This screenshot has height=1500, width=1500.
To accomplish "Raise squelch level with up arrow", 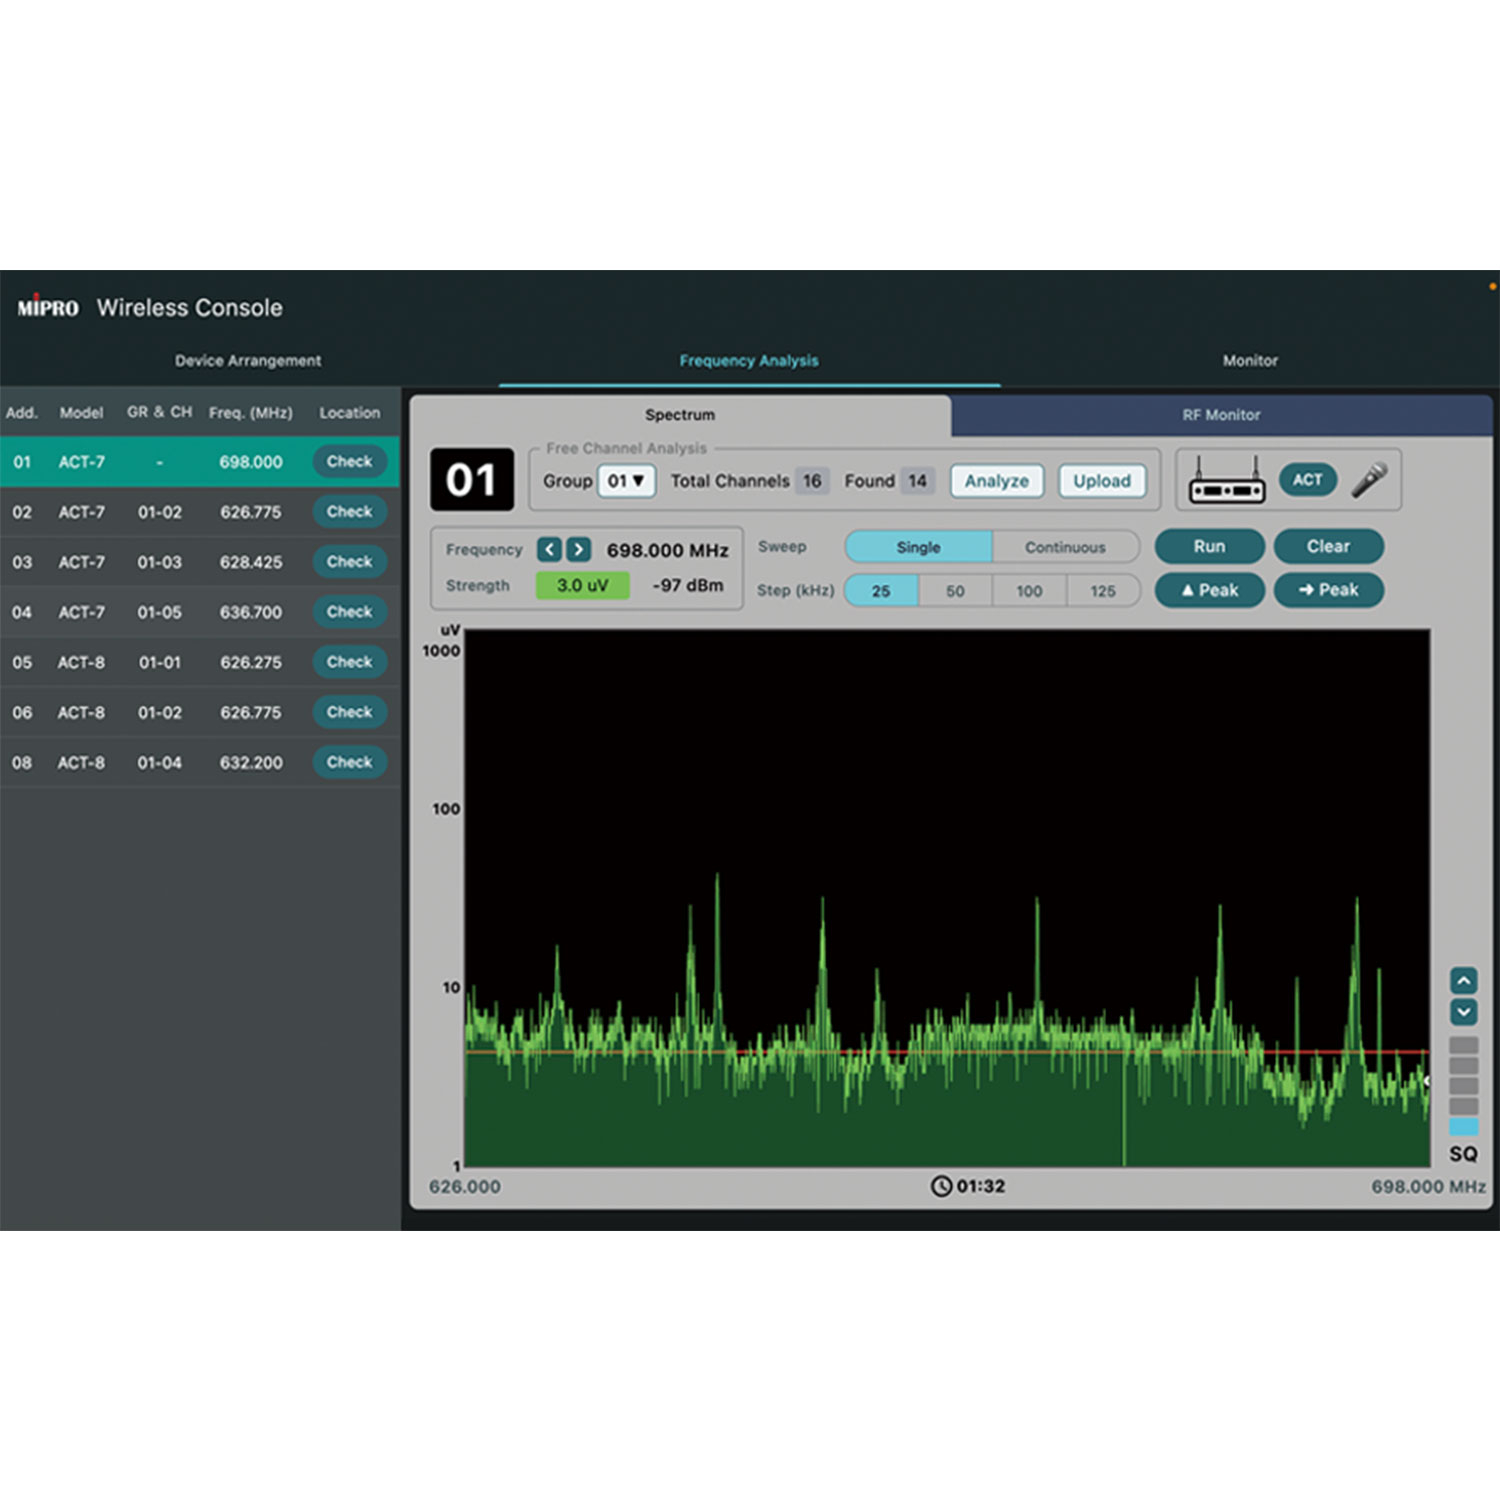I will 1463,980.
